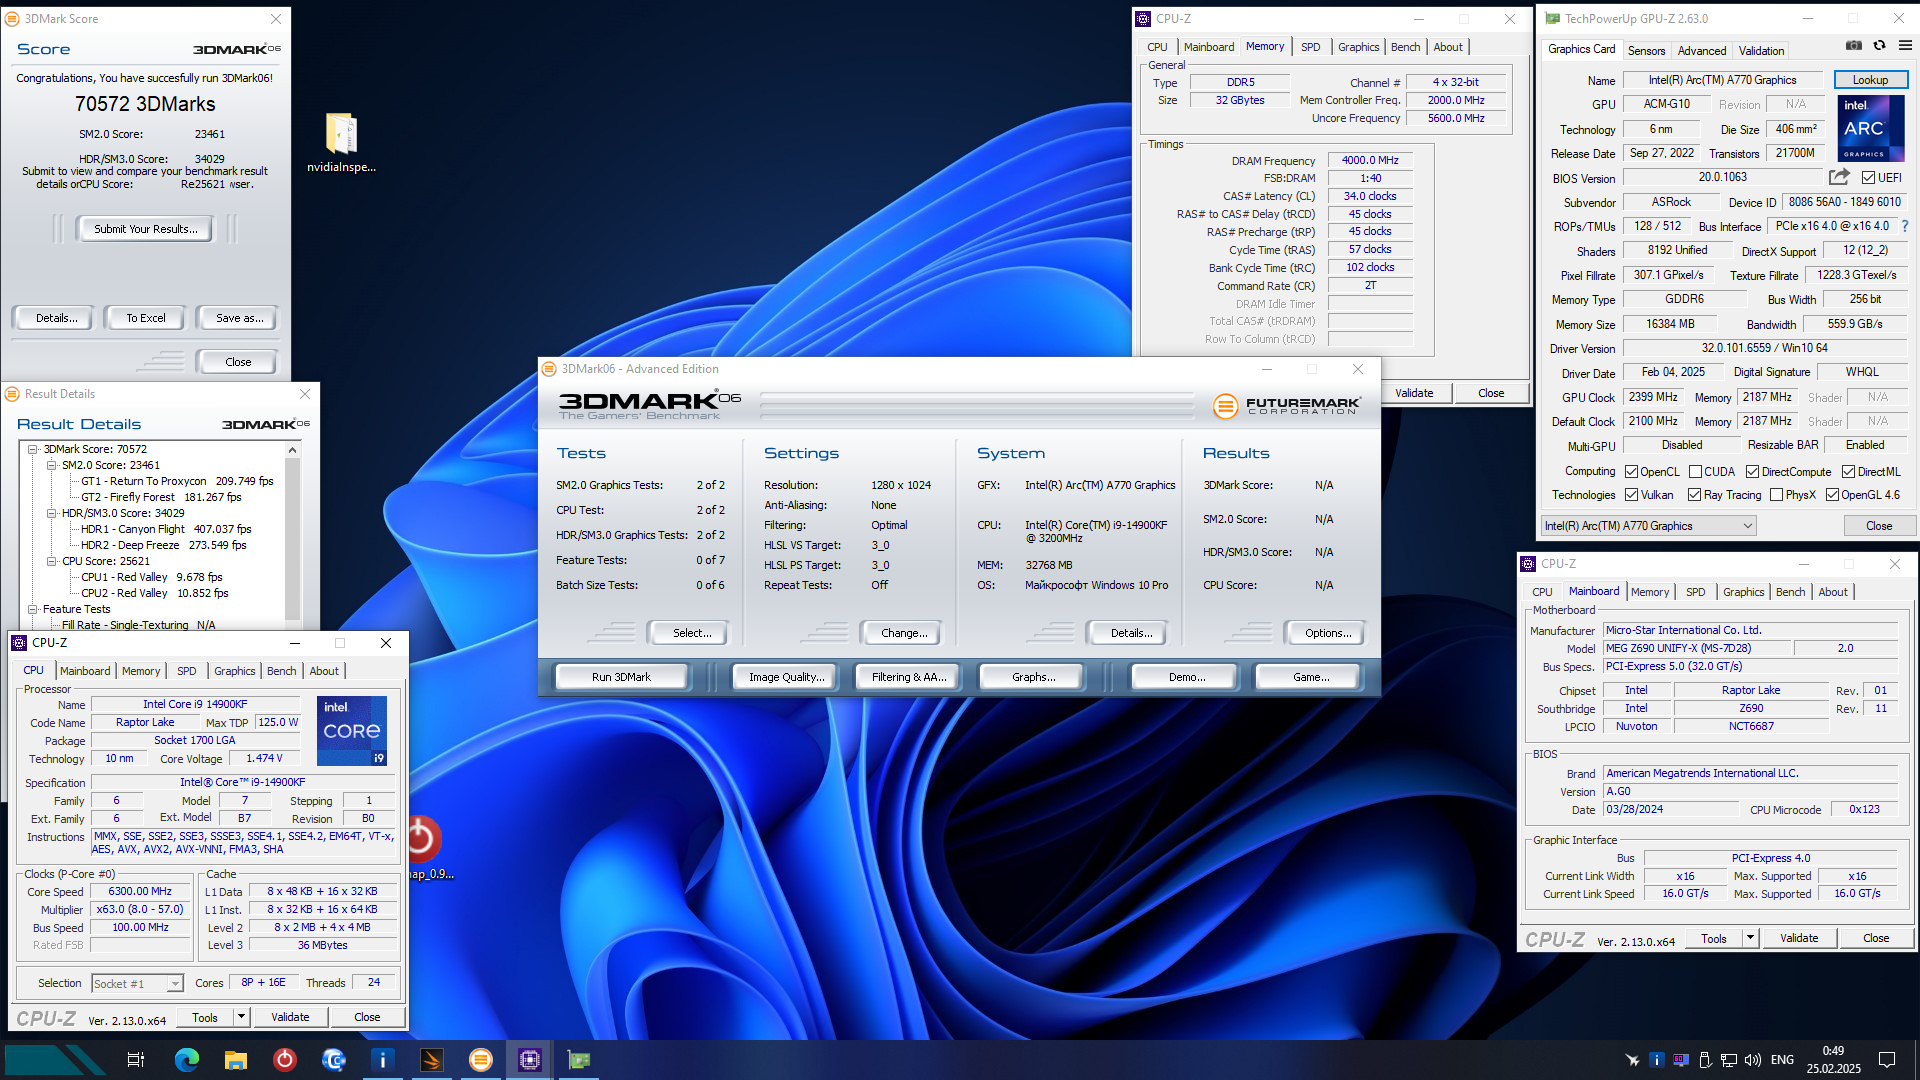This screenshot has width=1920, height=1080.
Task: Click GPU-Z refresh icon
Action: click(x=1879, y=46)
